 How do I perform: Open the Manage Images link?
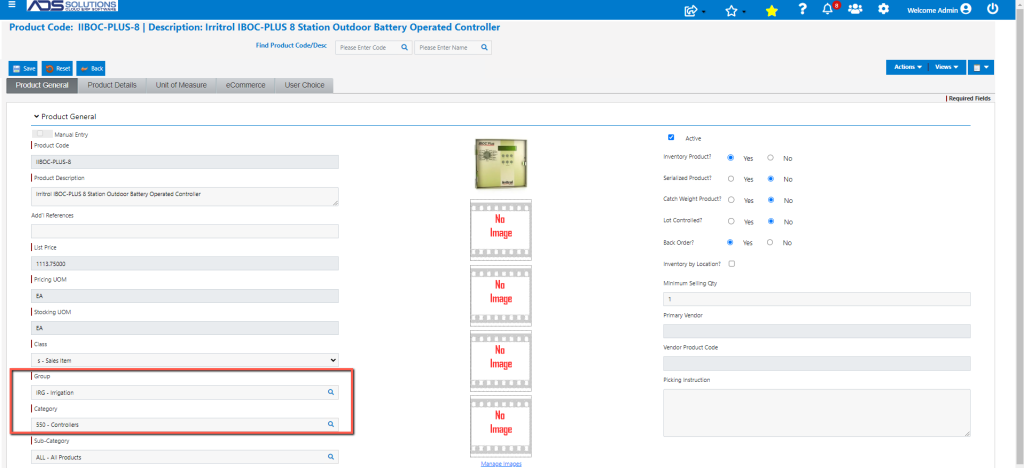click(x=501, y=464)
